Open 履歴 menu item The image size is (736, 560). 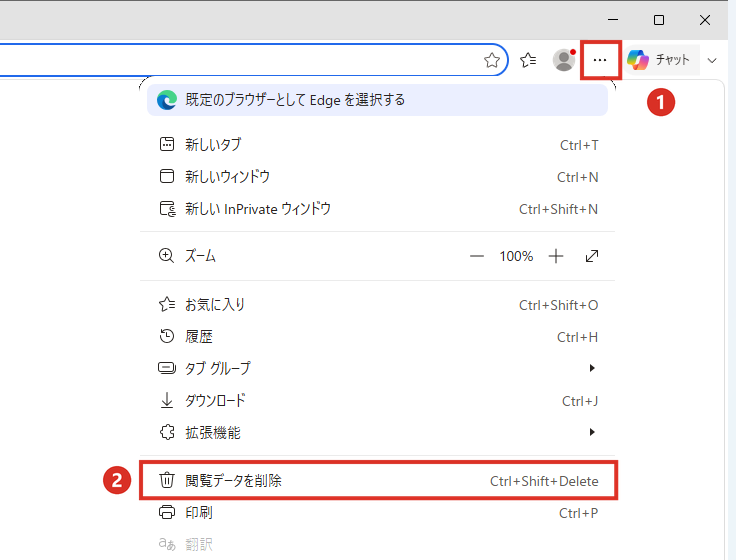click(x=377, y=337)
